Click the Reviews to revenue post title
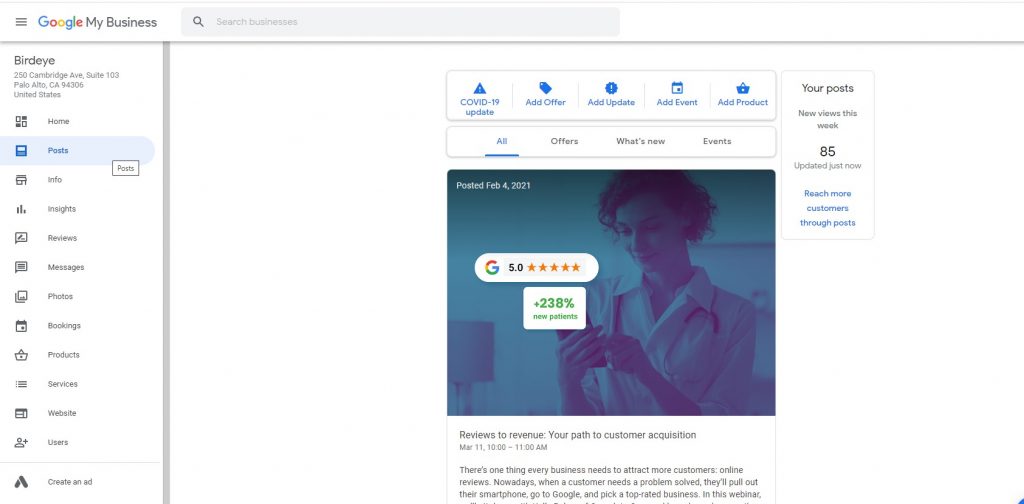Viewport: 1024px width, 504px height. click(x=577, y=435)
